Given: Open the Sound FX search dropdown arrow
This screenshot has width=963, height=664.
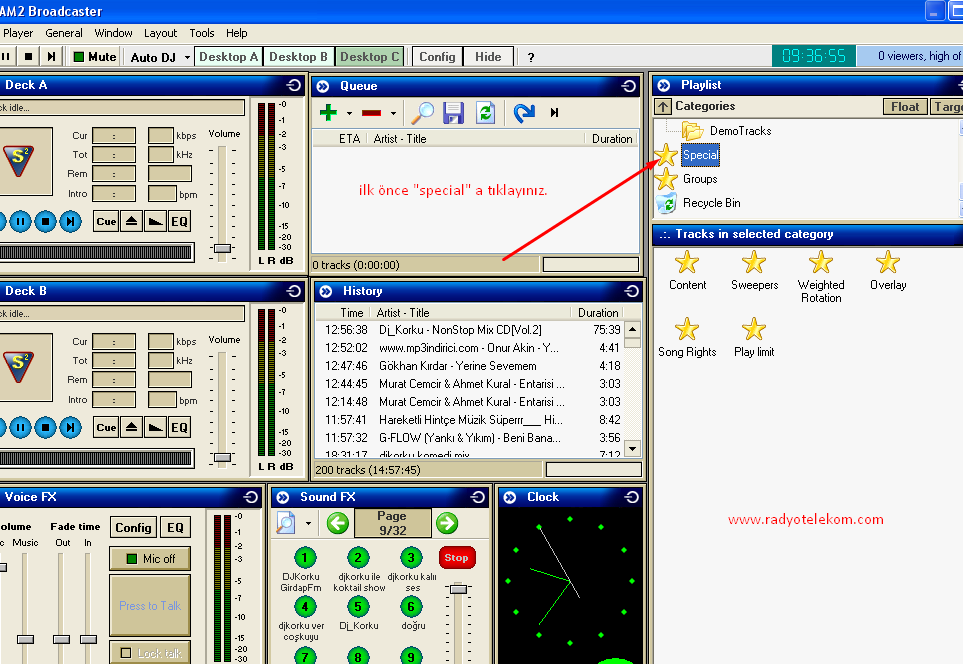Looking at the screenshot, I should [308, 523].
